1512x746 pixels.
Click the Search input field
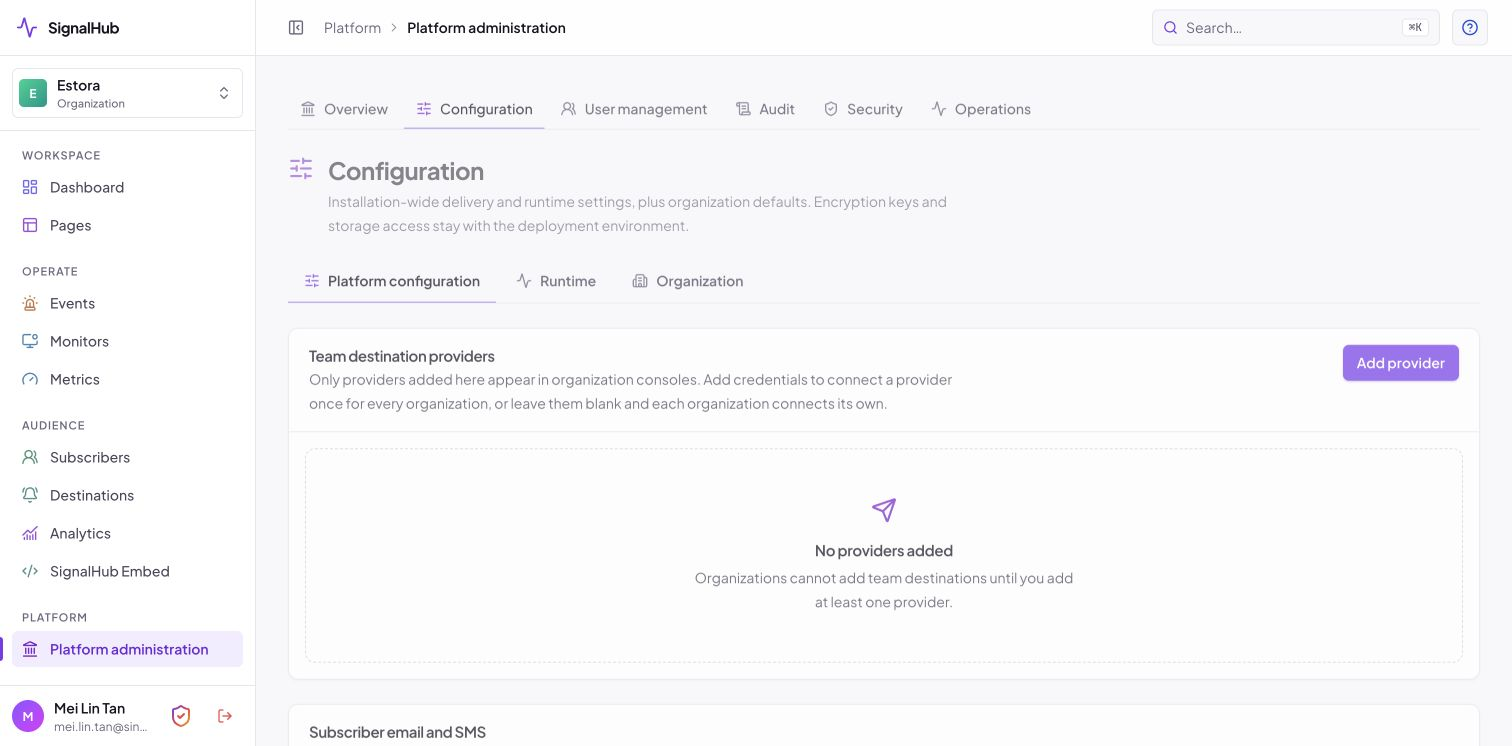point(1296,28)
